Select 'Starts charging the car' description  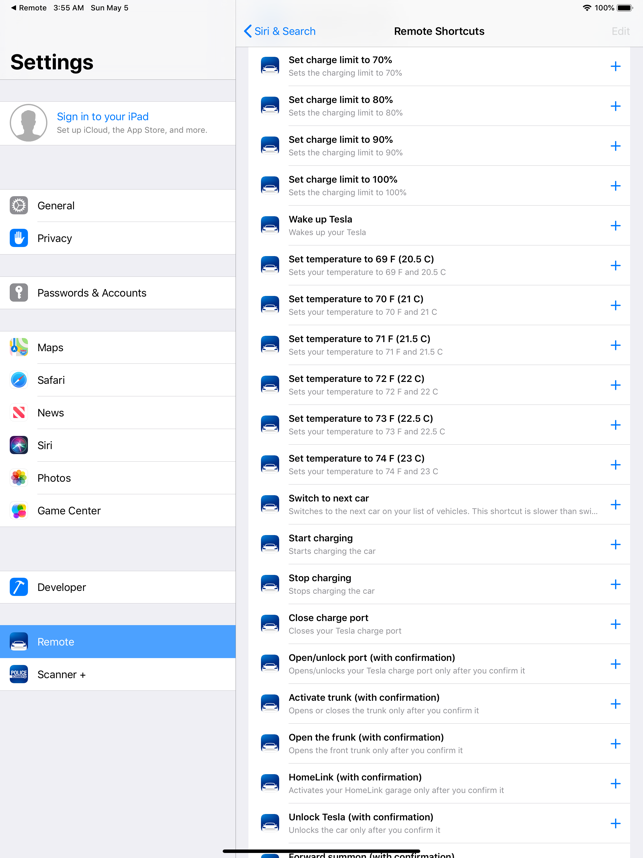click(332, 551)
